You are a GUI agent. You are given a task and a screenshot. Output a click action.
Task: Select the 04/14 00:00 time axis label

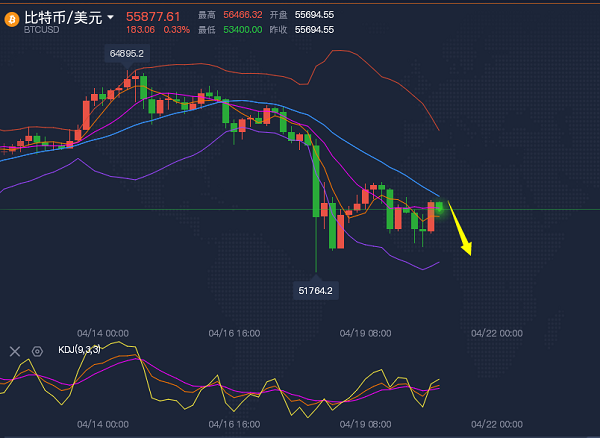103,332
